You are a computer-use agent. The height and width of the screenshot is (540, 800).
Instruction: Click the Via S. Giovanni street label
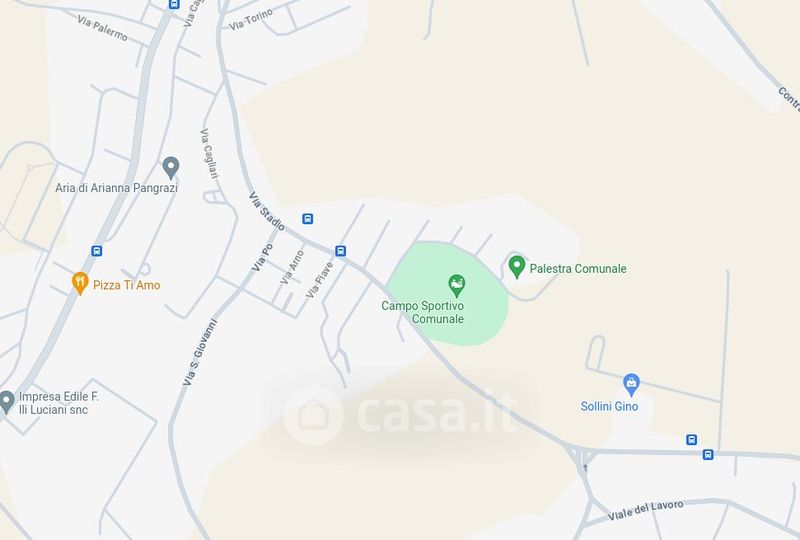pyautogui.click(x=200, y=352)
